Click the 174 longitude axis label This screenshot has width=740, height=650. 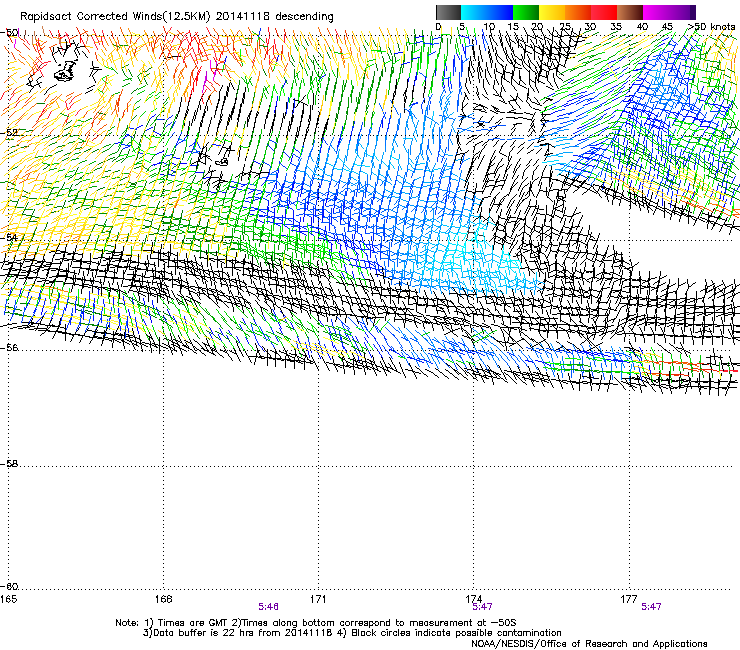pos(473,599)
